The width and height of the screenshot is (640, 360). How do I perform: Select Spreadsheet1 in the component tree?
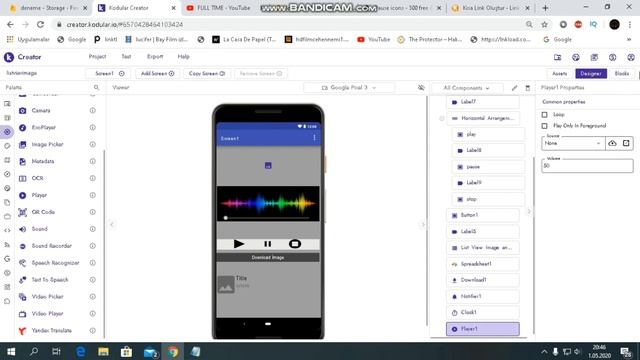click(x=483, y=264)
